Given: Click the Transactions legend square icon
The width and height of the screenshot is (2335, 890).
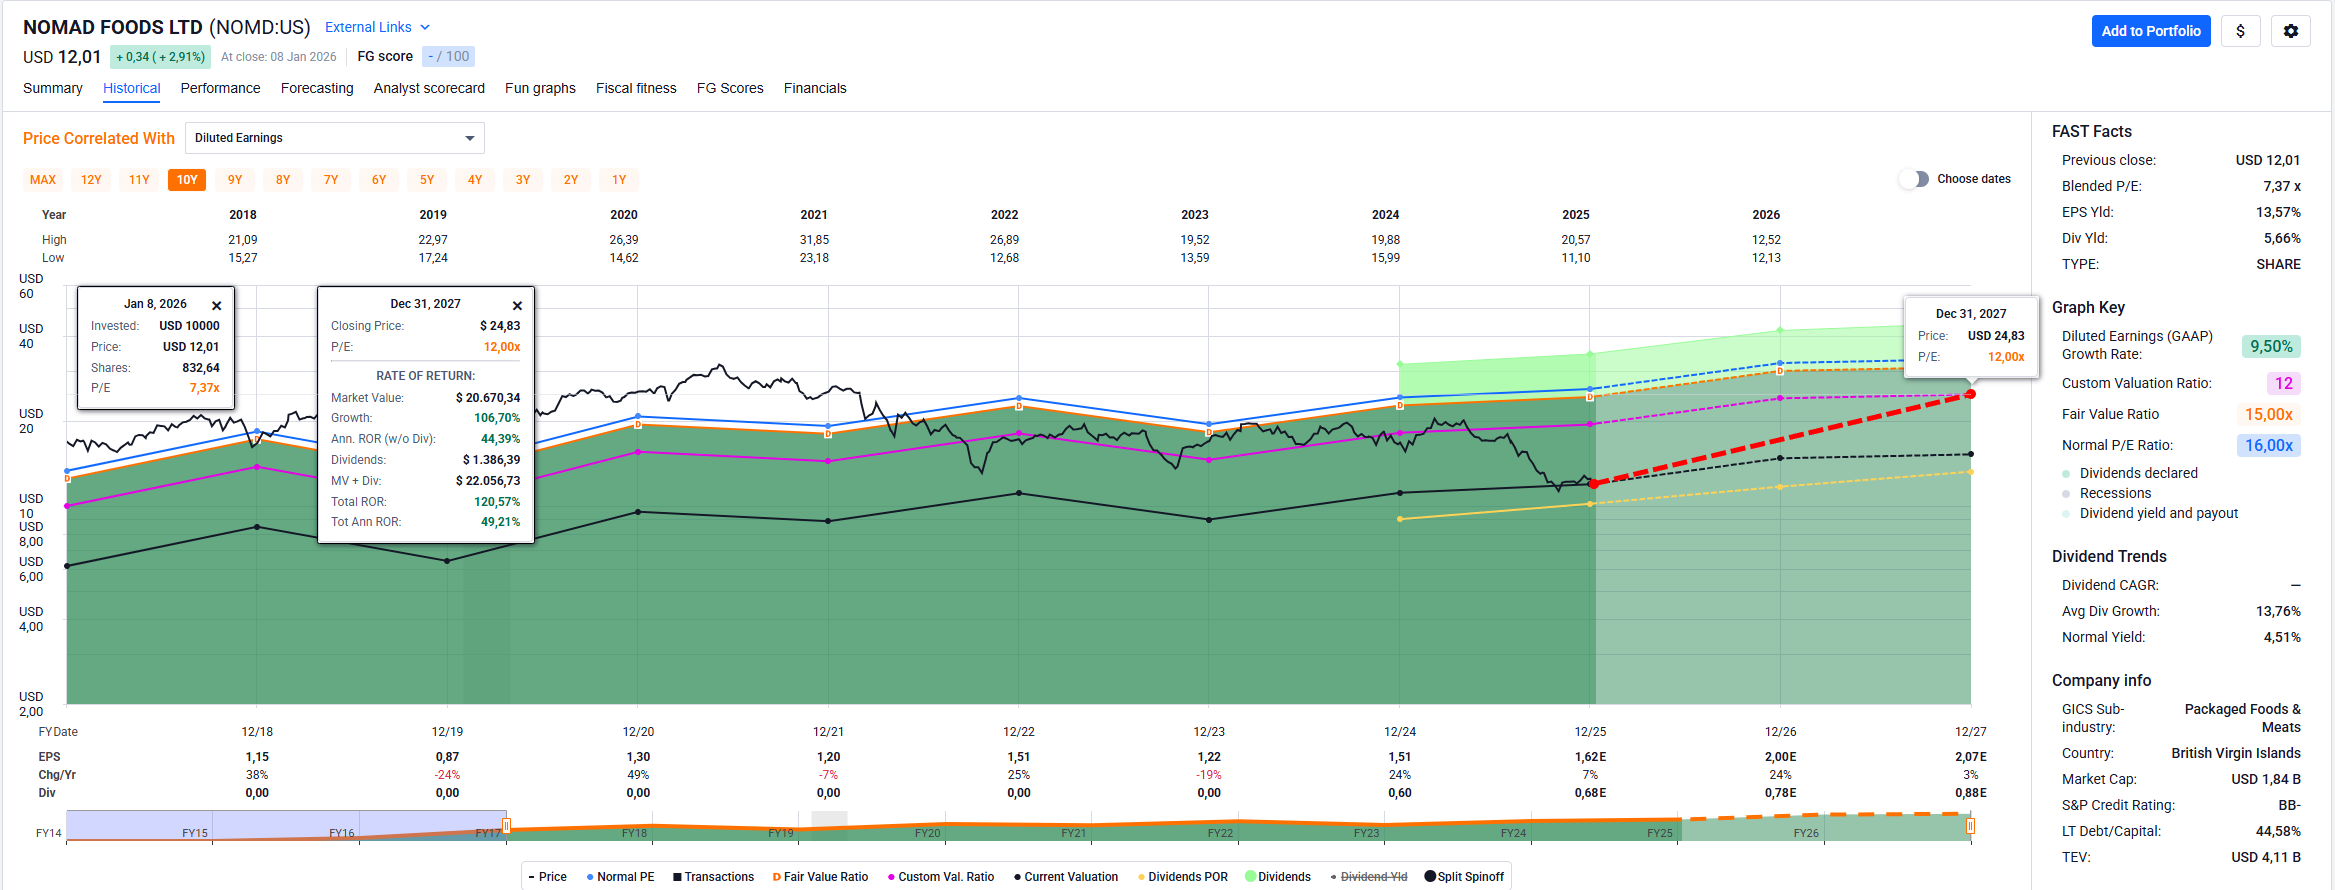Looking at the screenshot, I should (x=677, y=877).
